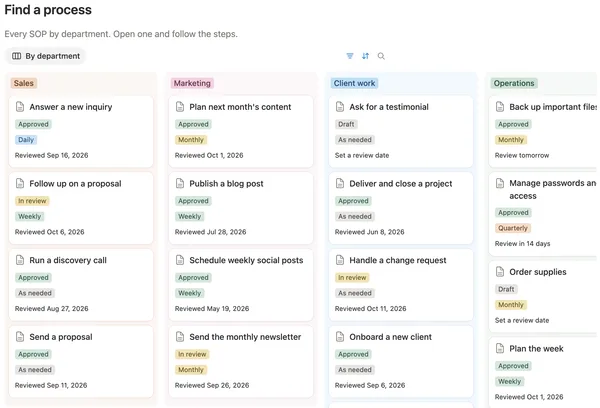Open Send the monthly newsletter title
The height and width of the screenshot is (408, 600).
click(x=245, y=337)
